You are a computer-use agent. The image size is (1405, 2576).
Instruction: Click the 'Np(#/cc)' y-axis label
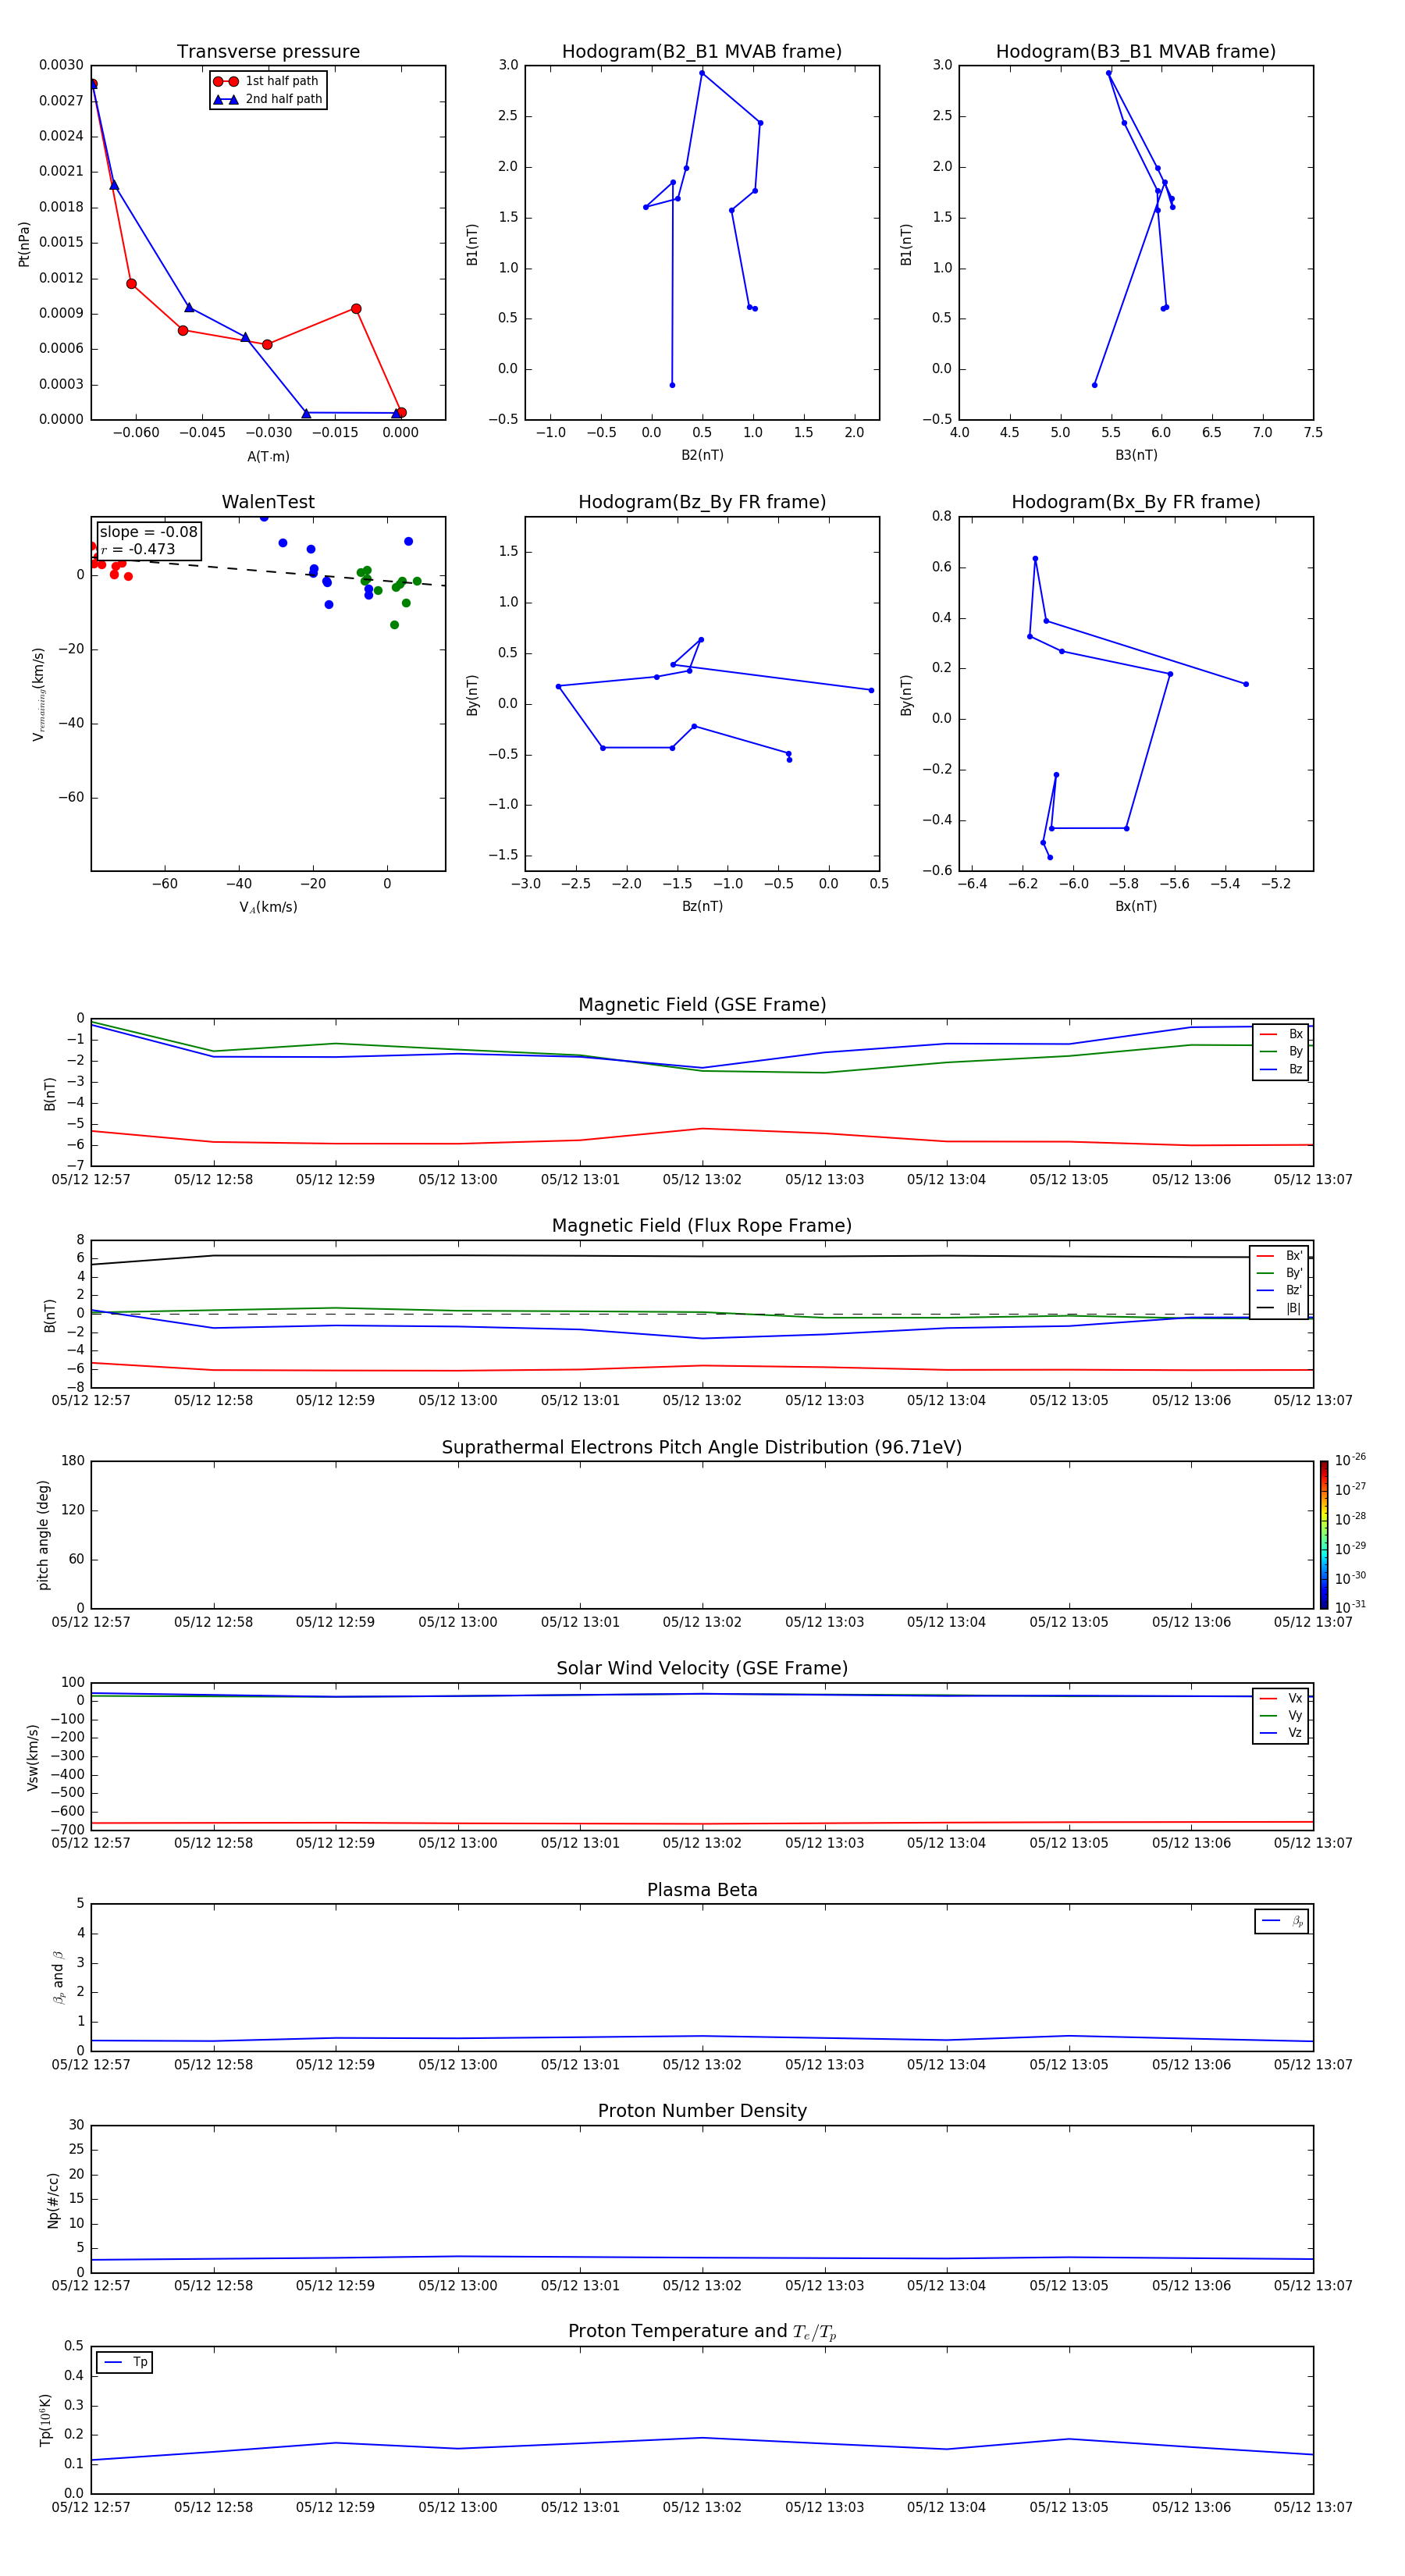tap(53, 2199)
